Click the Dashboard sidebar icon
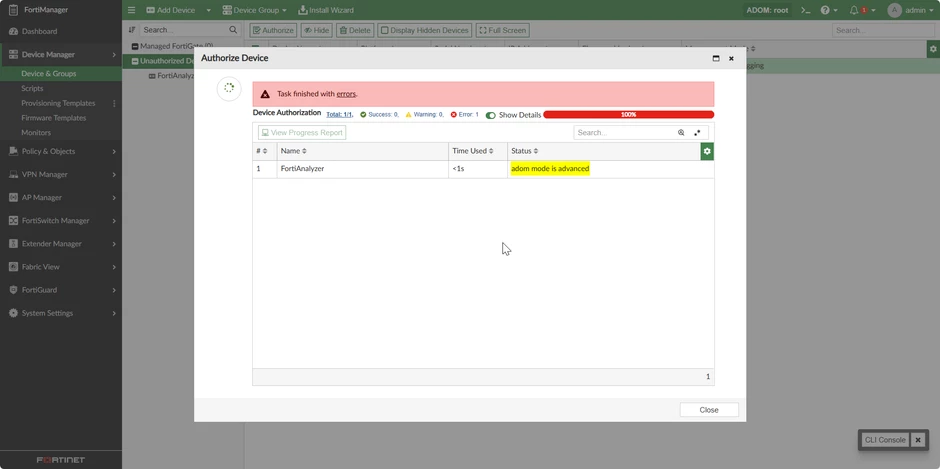This screenshot has height=469, width=940. point(13,31)
